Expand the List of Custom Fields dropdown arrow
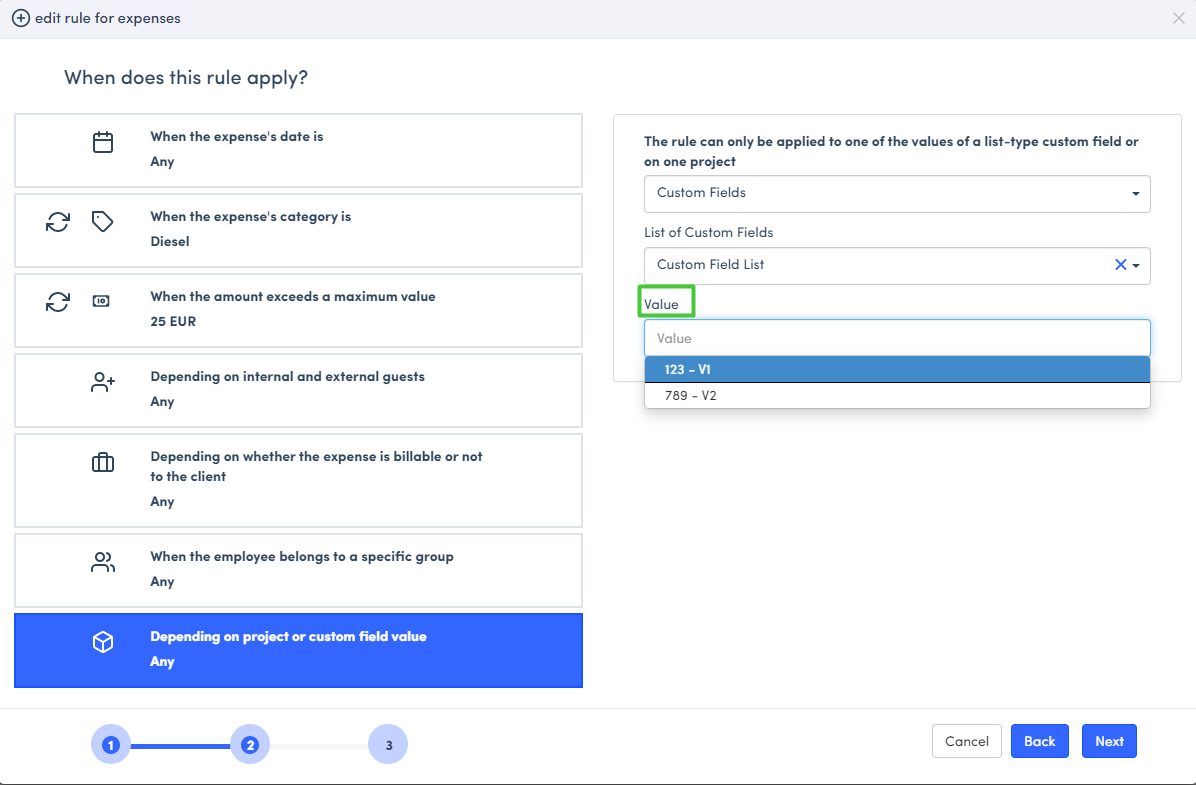1196x785 pixels. 1137,266
